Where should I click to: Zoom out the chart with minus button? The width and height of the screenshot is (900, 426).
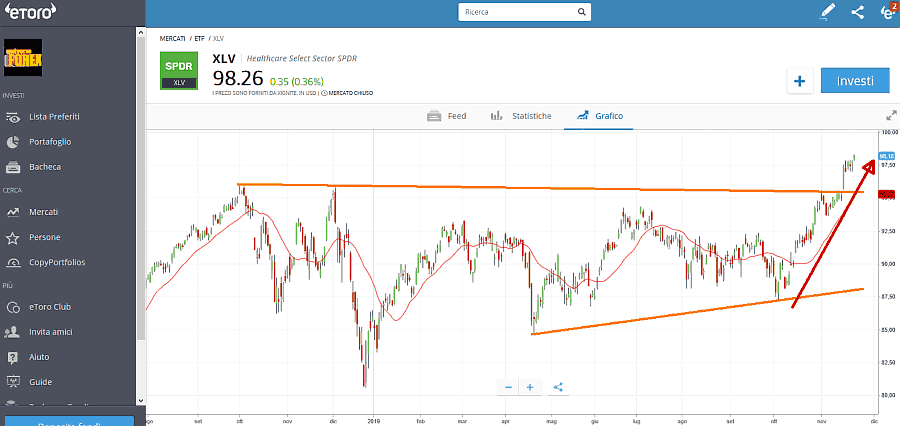[x=508, y=387]
